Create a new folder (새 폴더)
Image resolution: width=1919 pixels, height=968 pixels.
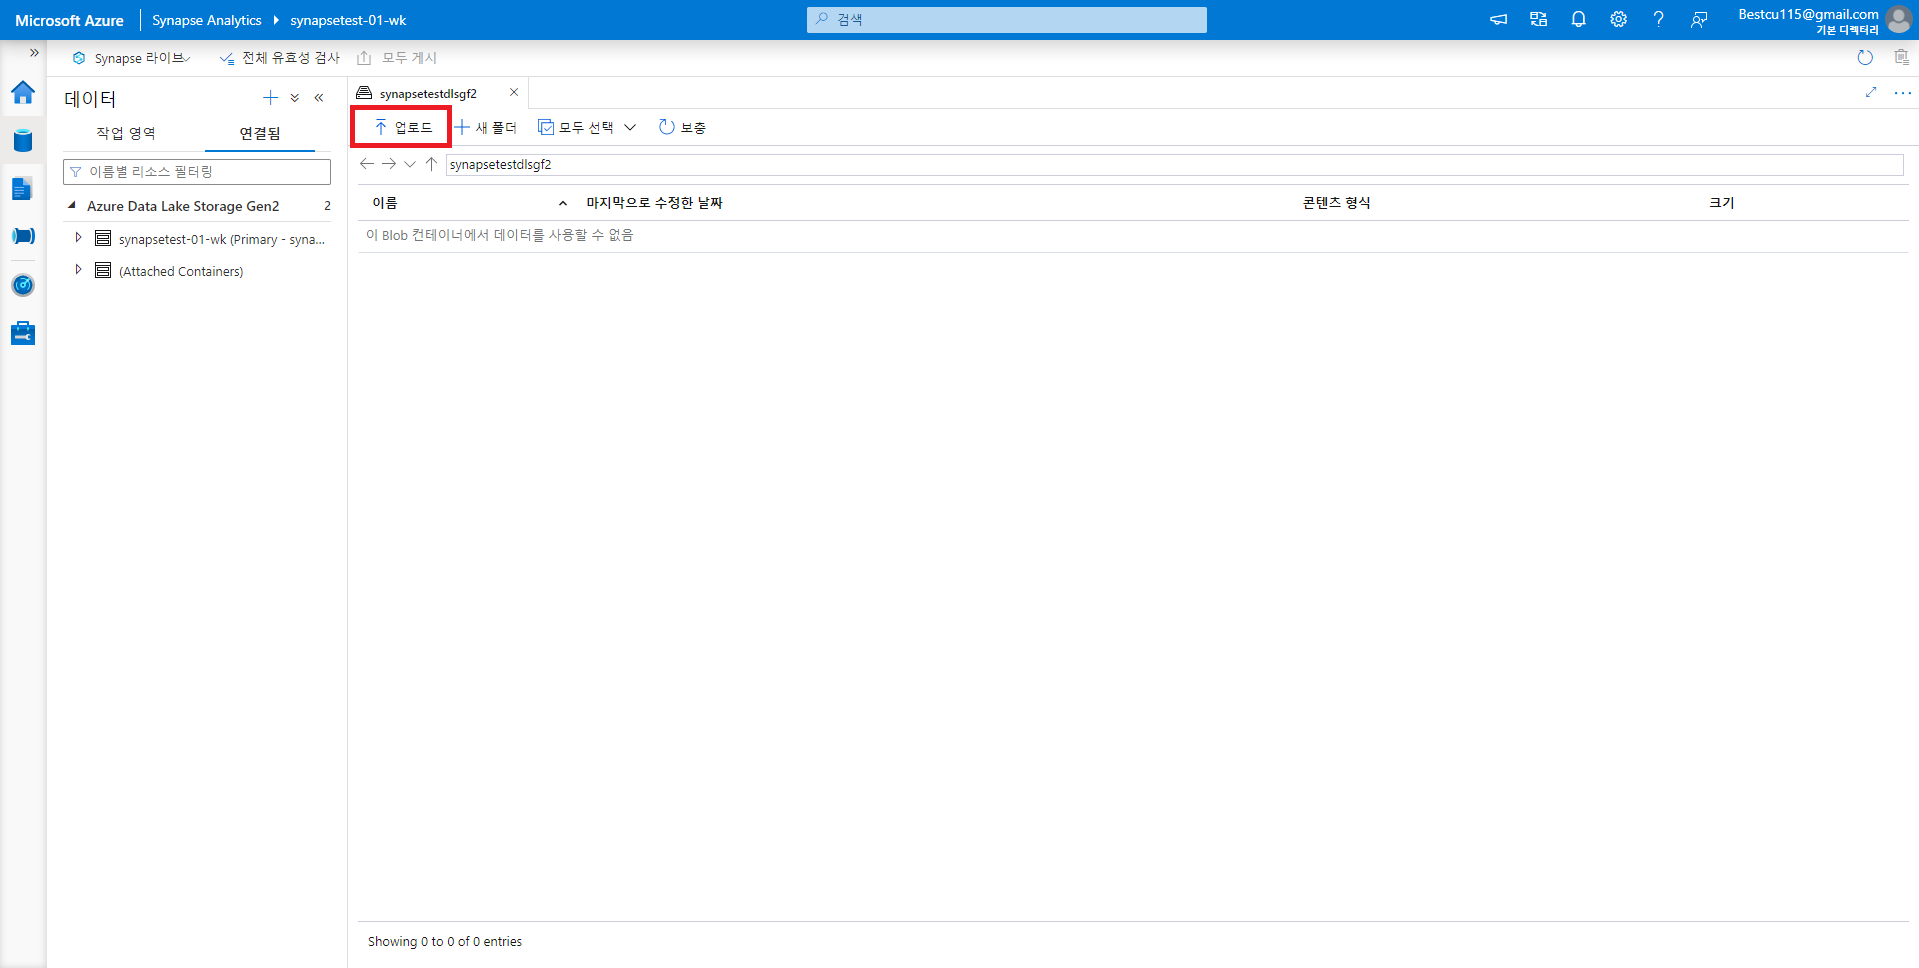(x=486, y=127)
